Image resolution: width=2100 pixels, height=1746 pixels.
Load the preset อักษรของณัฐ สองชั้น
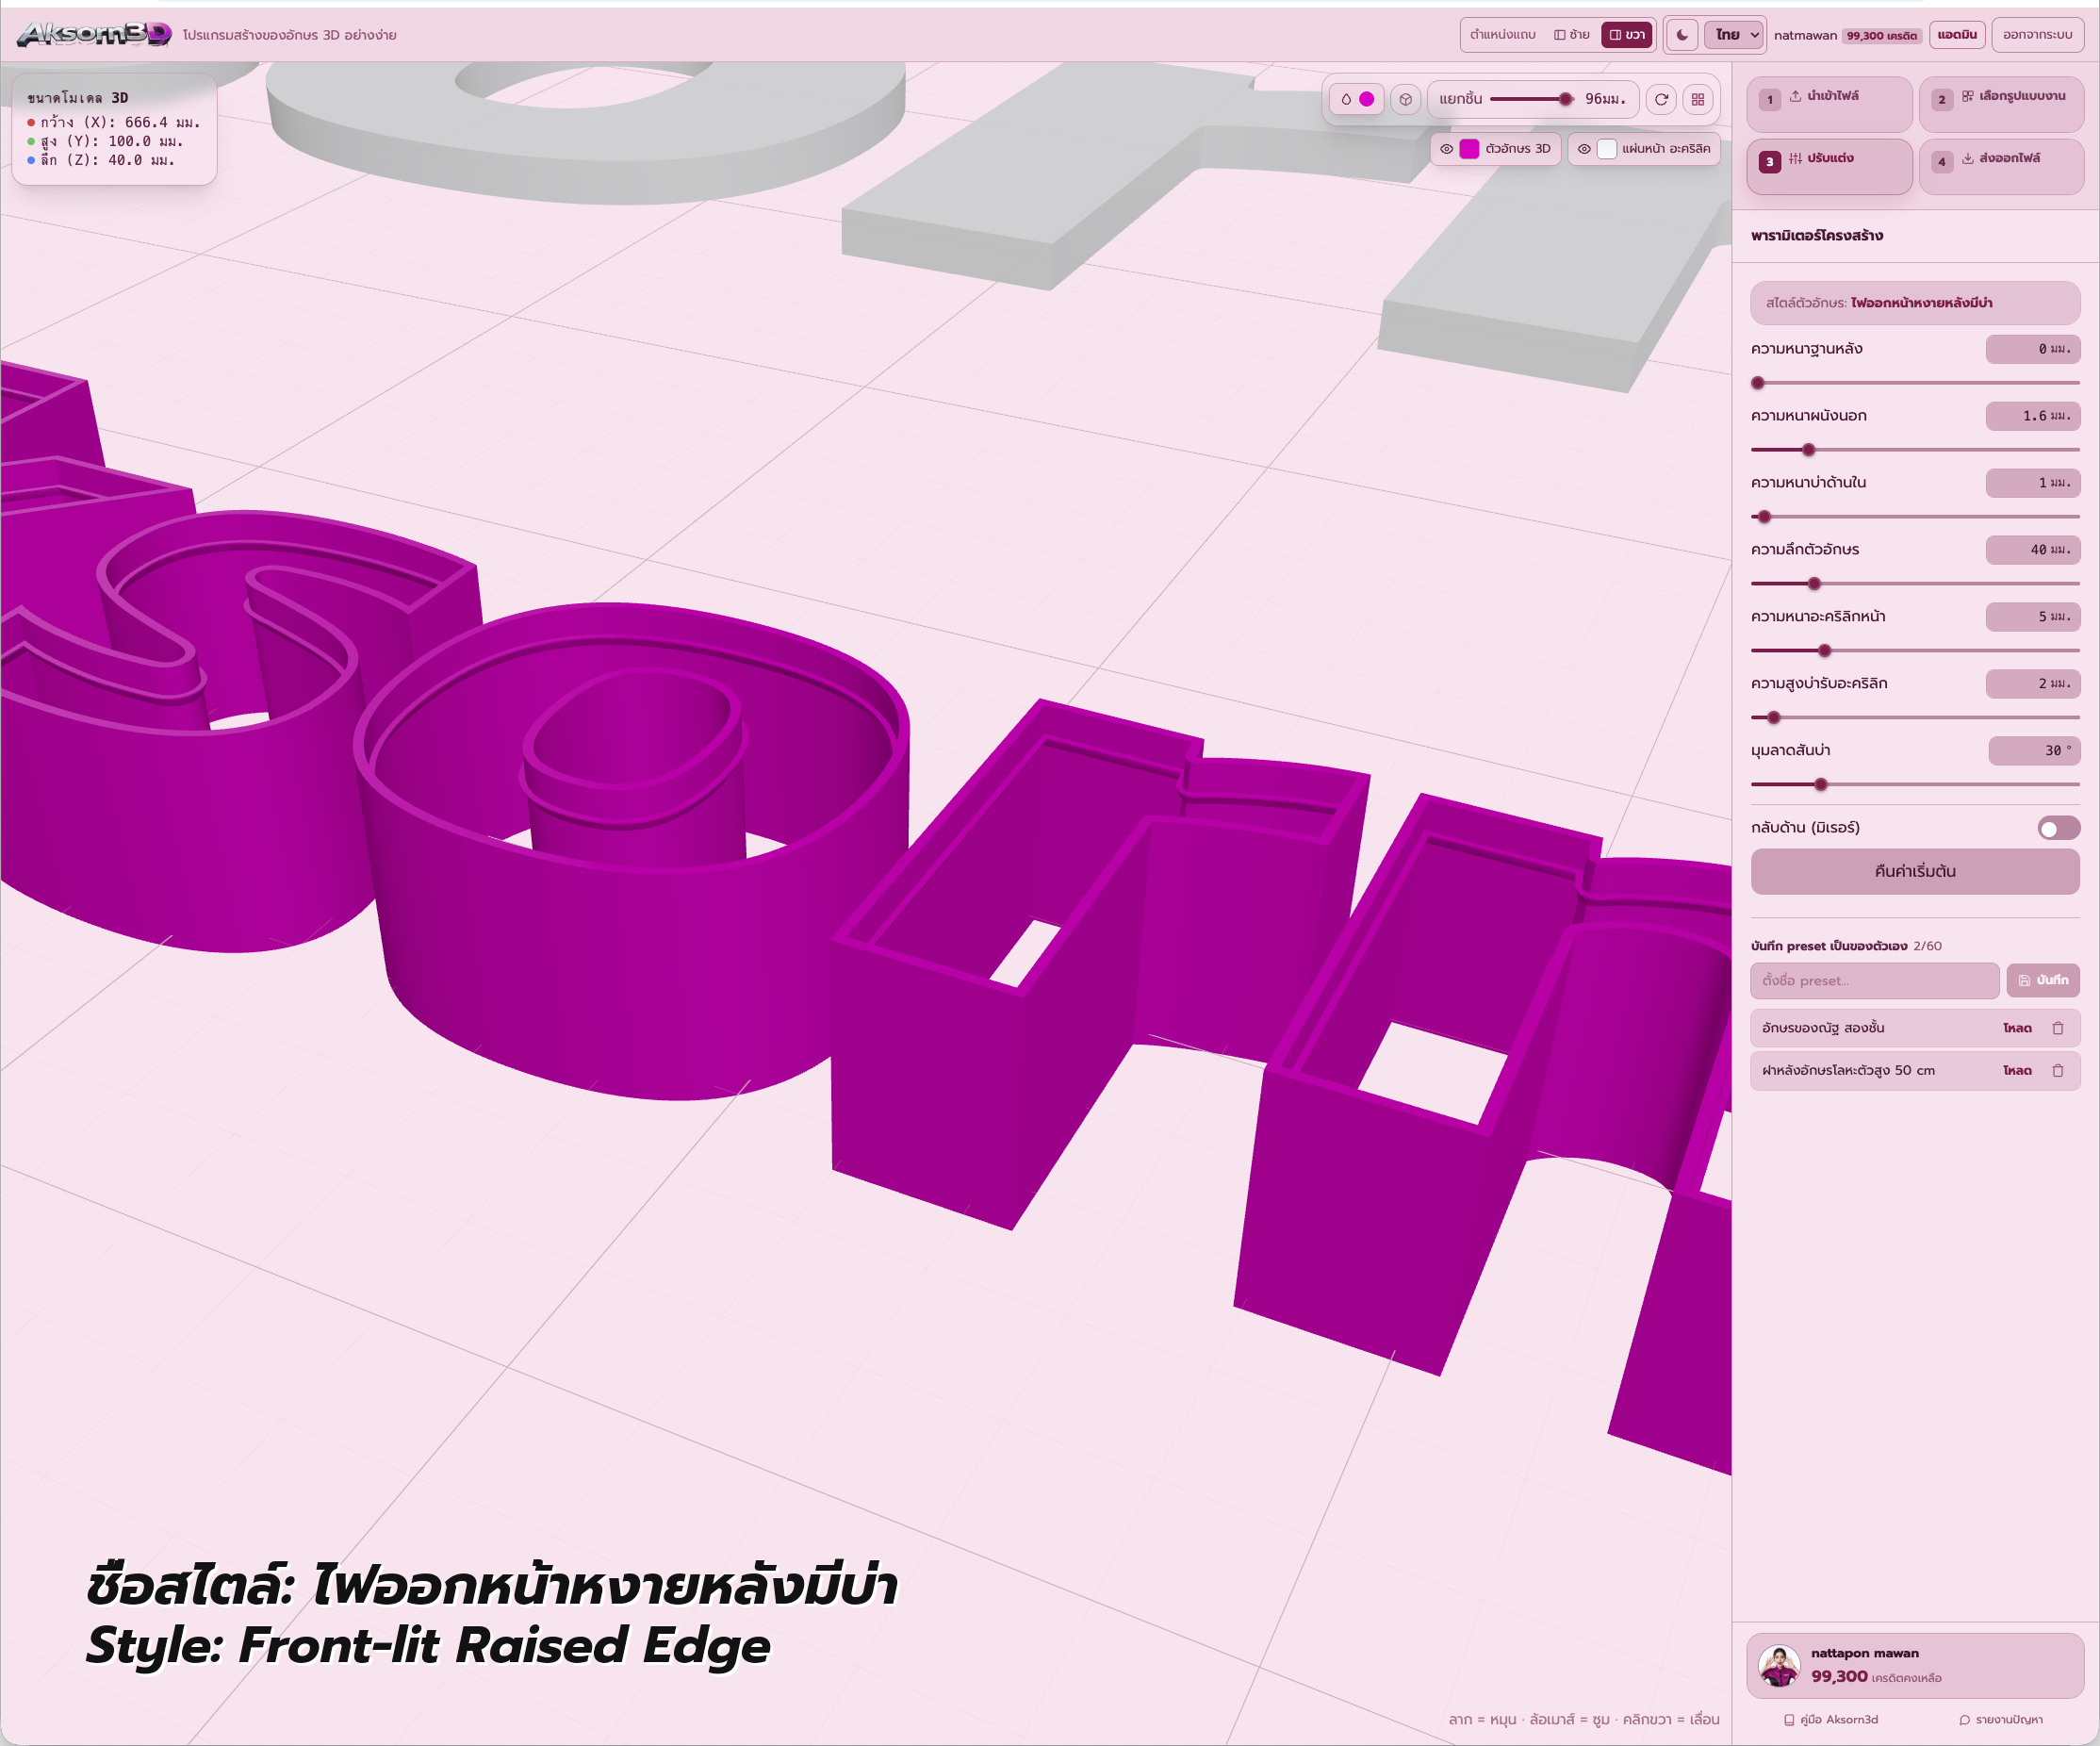(2017, 1028)
